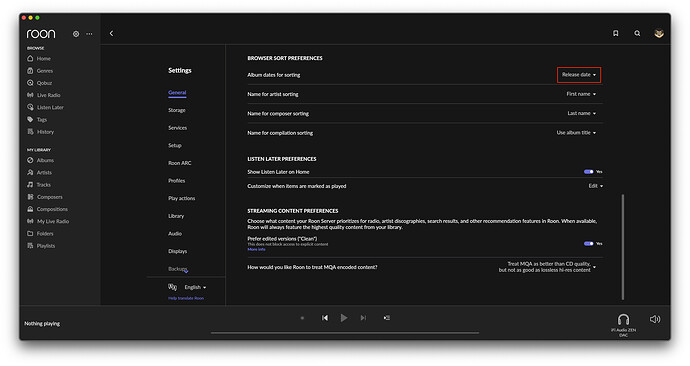The height and width of the screenshot is (366, 690).
Task: Select the Setup settings tab
Action: 175,146
